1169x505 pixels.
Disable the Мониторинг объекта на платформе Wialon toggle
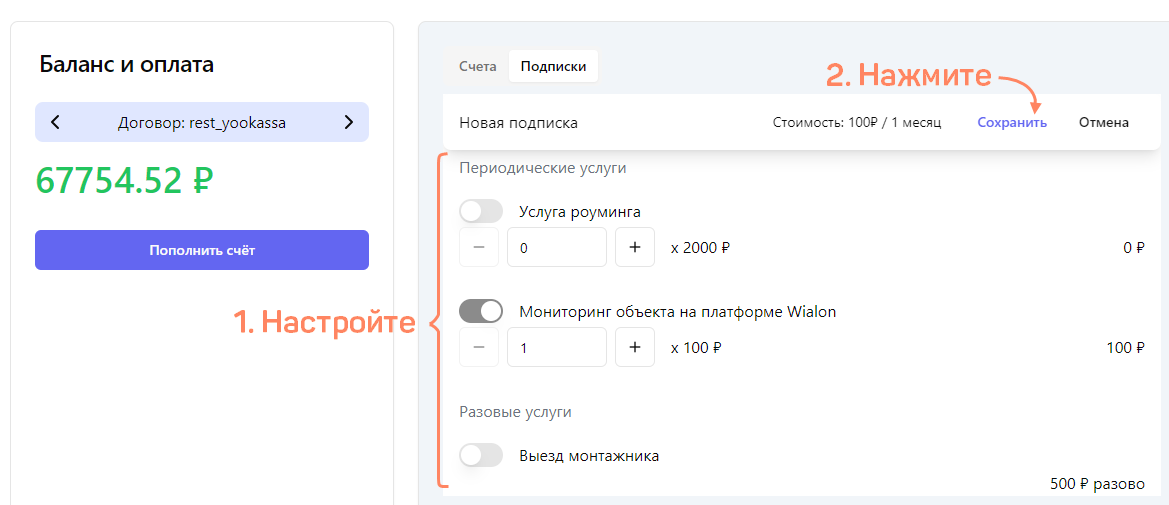pos(481,311)
